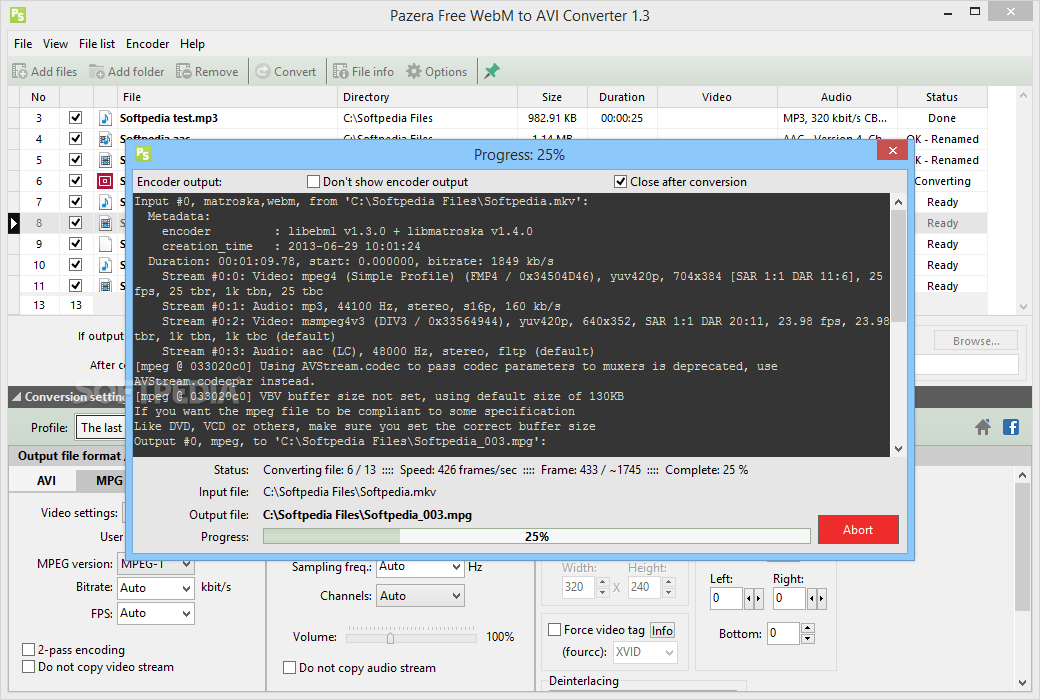Open the Sampling freq. dropdown
The height and width of the screenshot is (700, 1040).
click(x=456, y=567)
